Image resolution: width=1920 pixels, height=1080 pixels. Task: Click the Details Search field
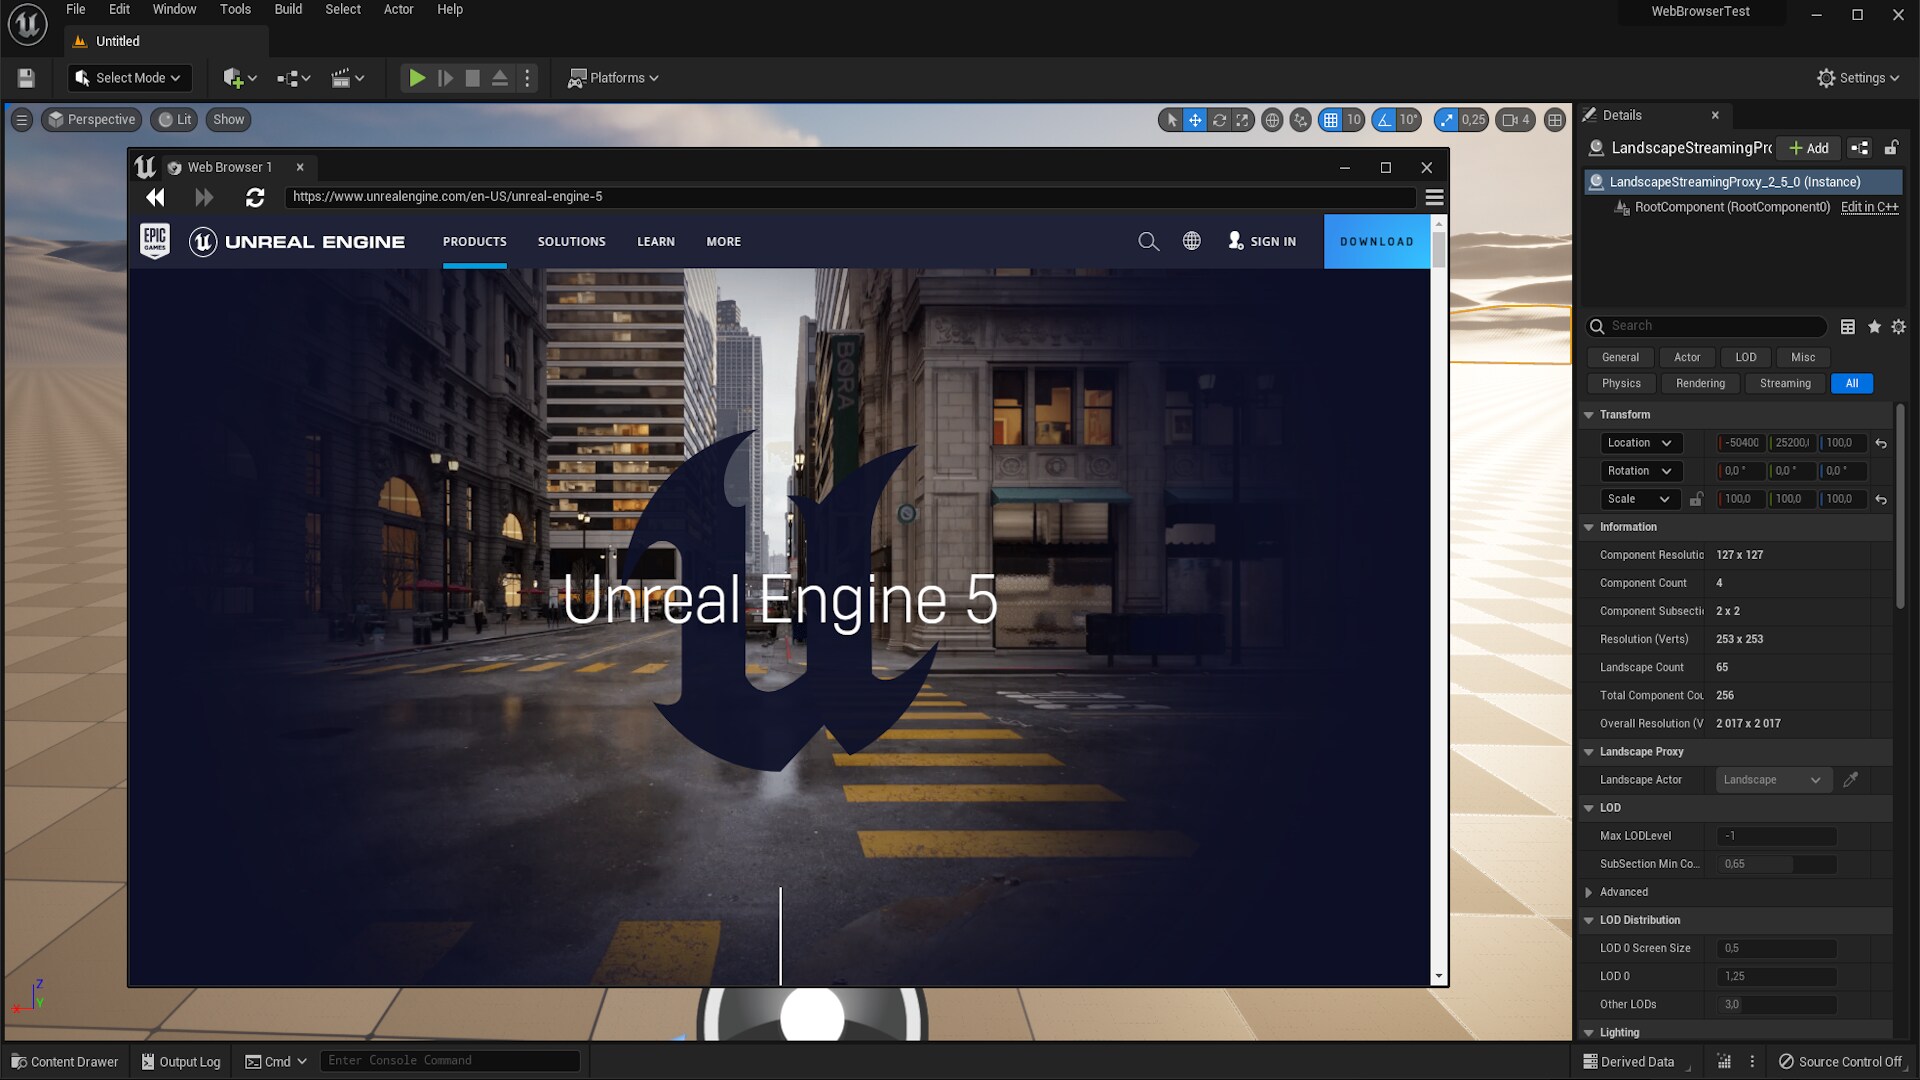pos(1708,326)
